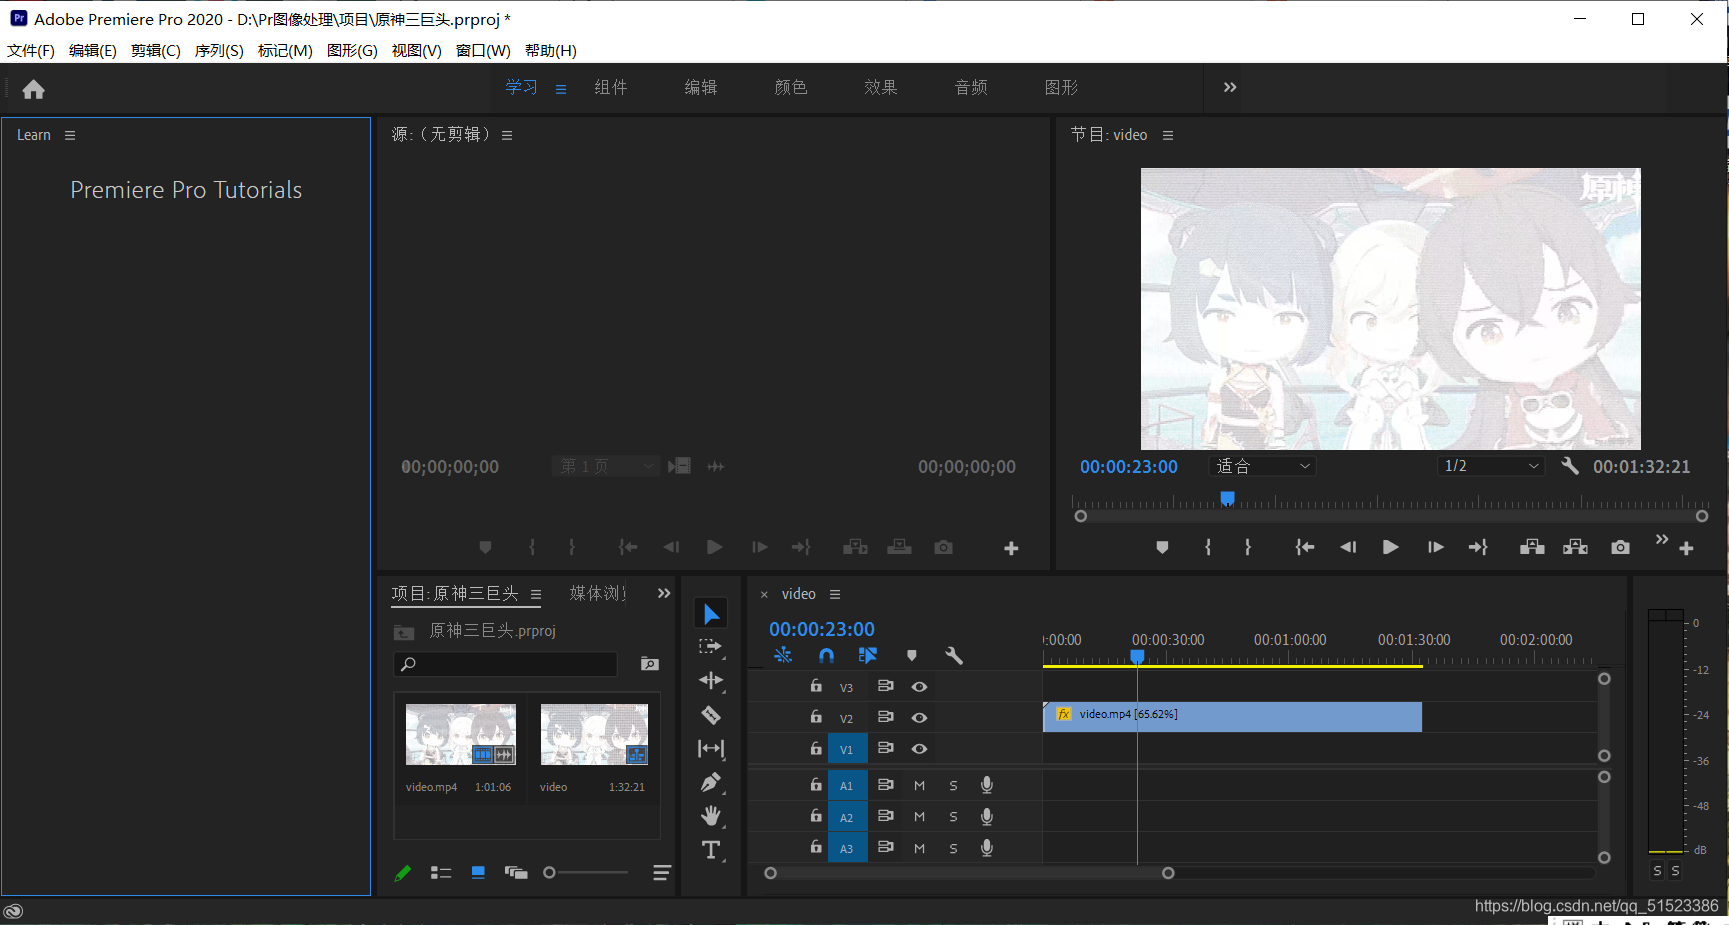Select the Slip tool

pyautogui.click(x=711, y=749)
